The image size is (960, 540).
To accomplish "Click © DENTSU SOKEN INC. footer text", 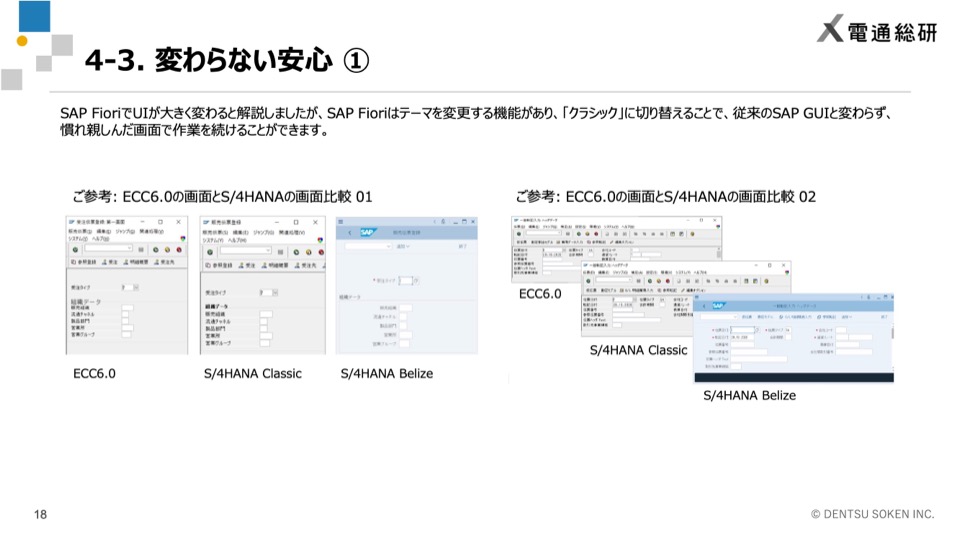I will coord(872,514).
